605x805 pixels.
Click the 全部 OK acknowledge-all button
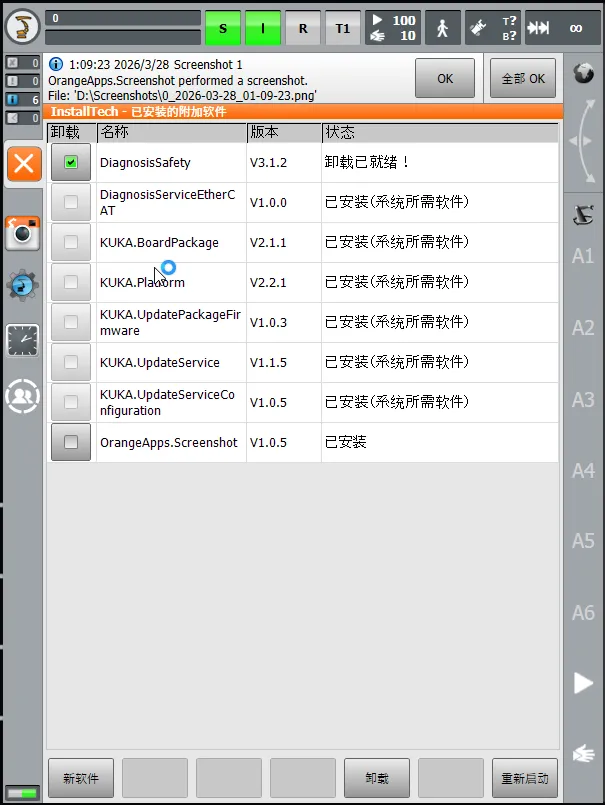(x=523, y=78)
